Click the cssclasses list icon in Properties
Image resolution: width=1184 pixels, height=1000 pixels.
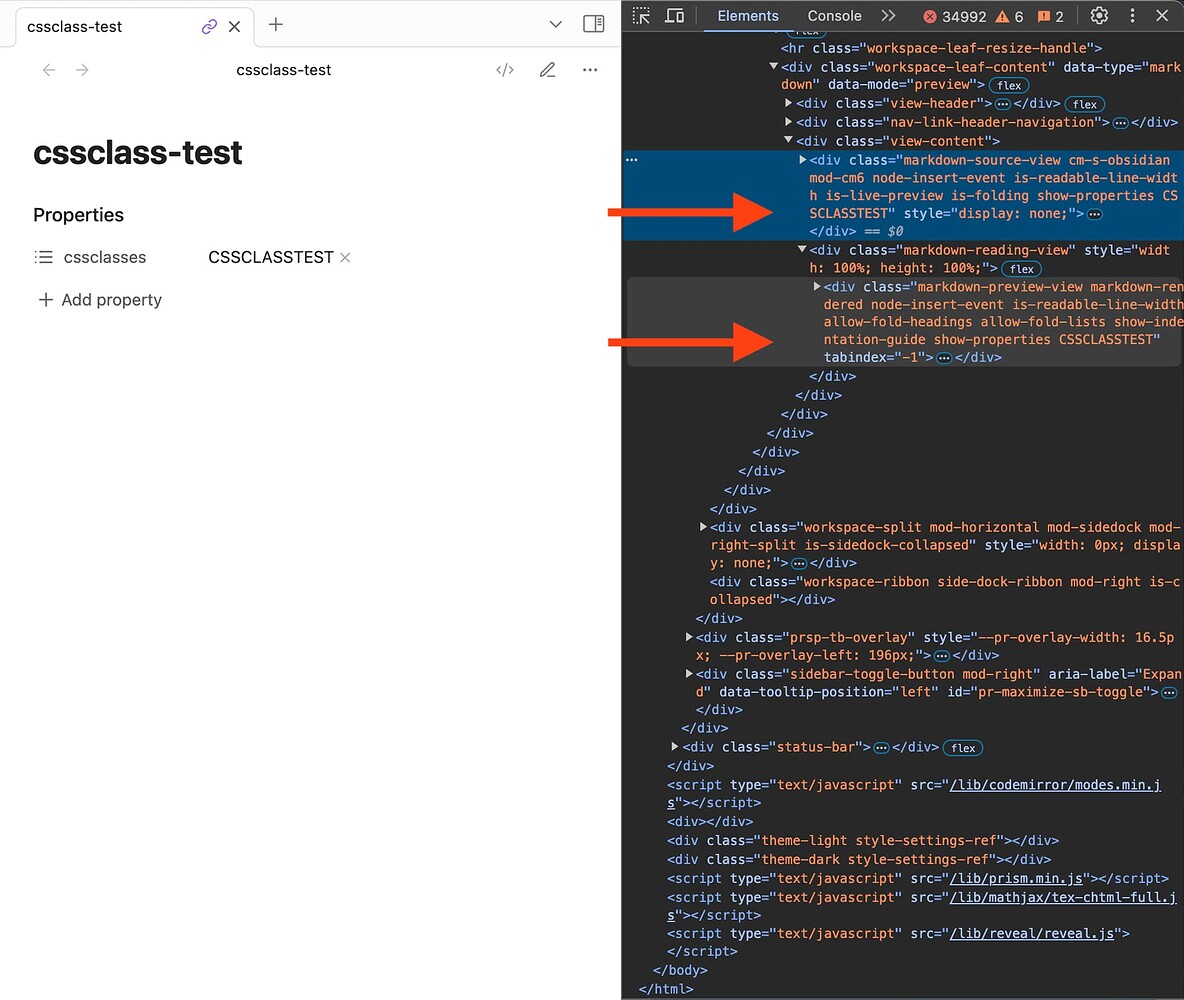coord(44,257)
